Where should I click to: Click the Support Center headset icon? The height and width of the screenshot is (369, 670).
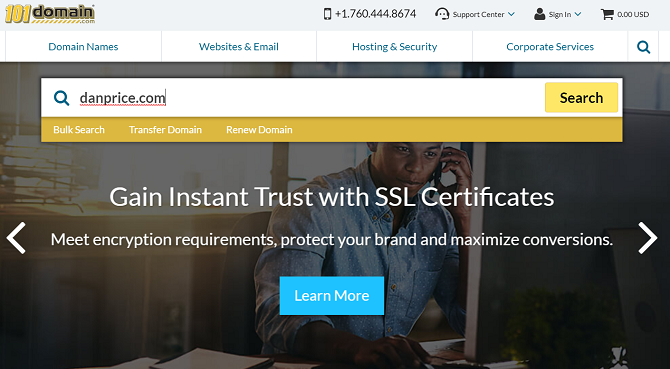442,14
